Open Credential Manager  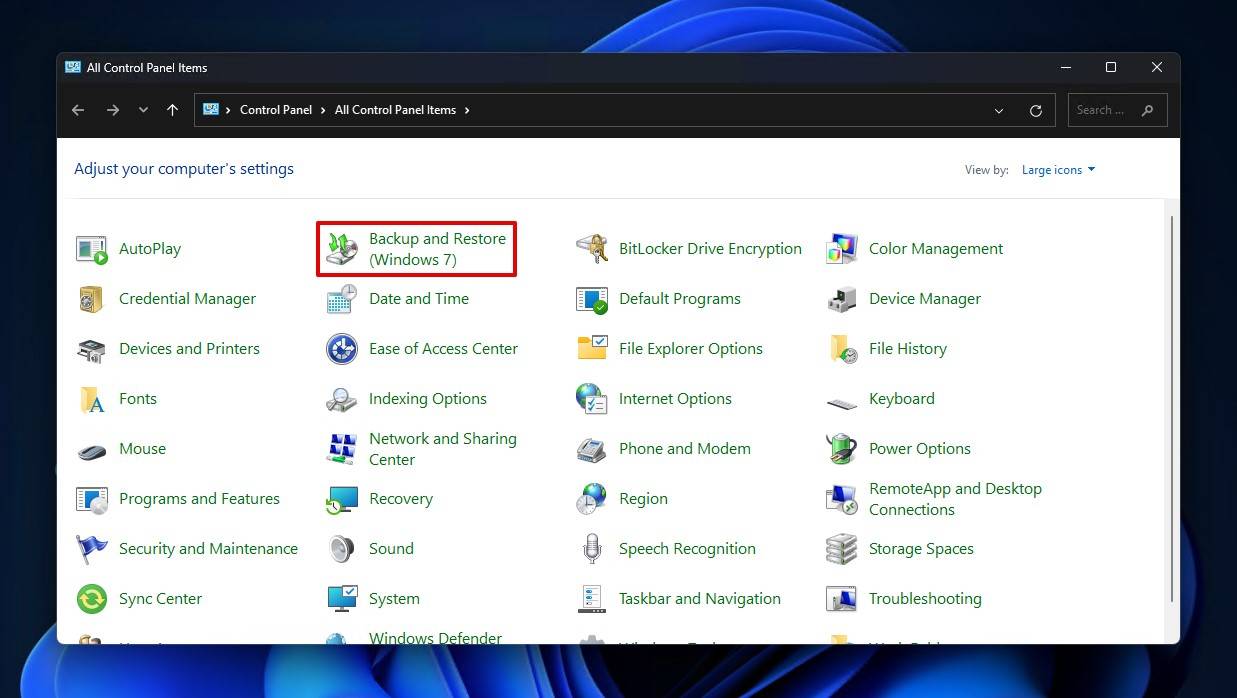coord(187,298)
